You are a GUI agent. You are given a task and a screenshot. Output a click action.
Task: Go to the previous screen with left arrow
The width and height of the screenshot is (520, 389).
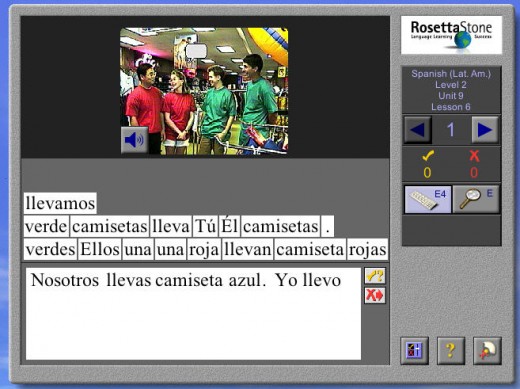418,130
